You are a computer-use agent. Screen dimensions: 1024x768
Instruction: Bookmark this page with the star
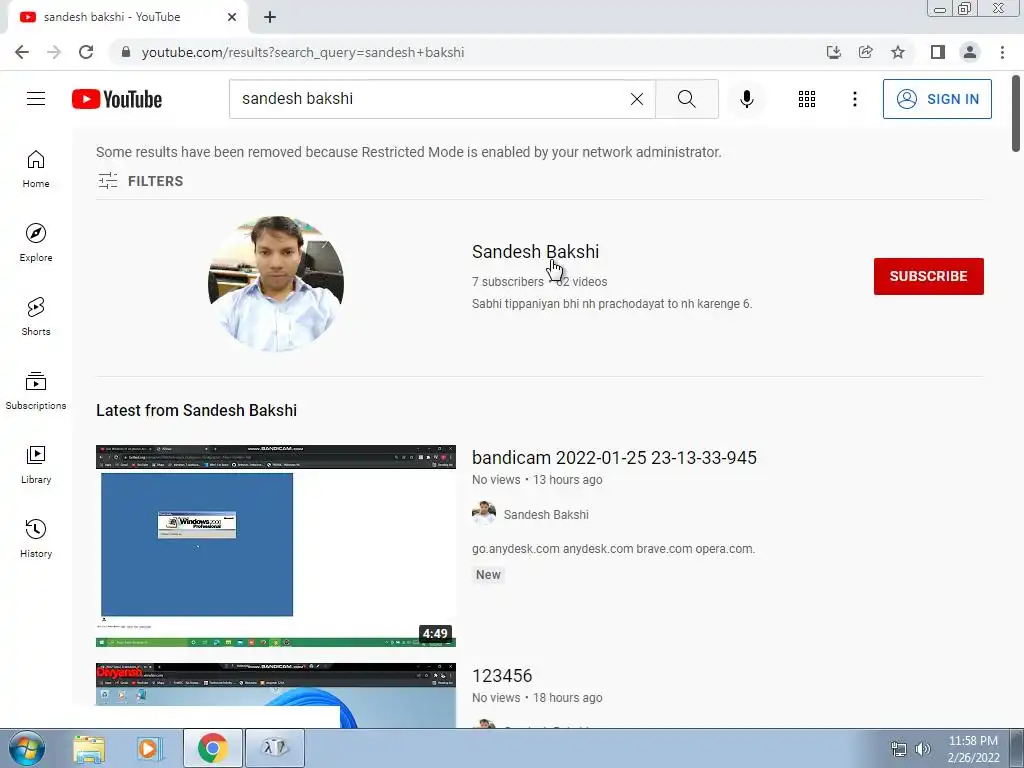tap(898, 52)
